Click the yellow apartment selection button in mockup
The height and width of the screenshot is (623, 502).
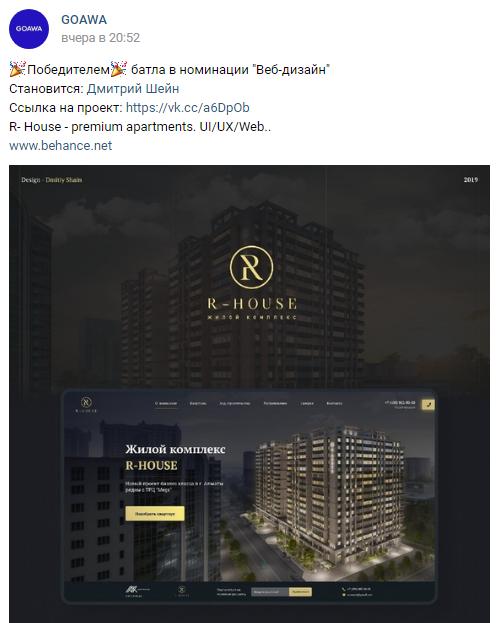[155, 513]
